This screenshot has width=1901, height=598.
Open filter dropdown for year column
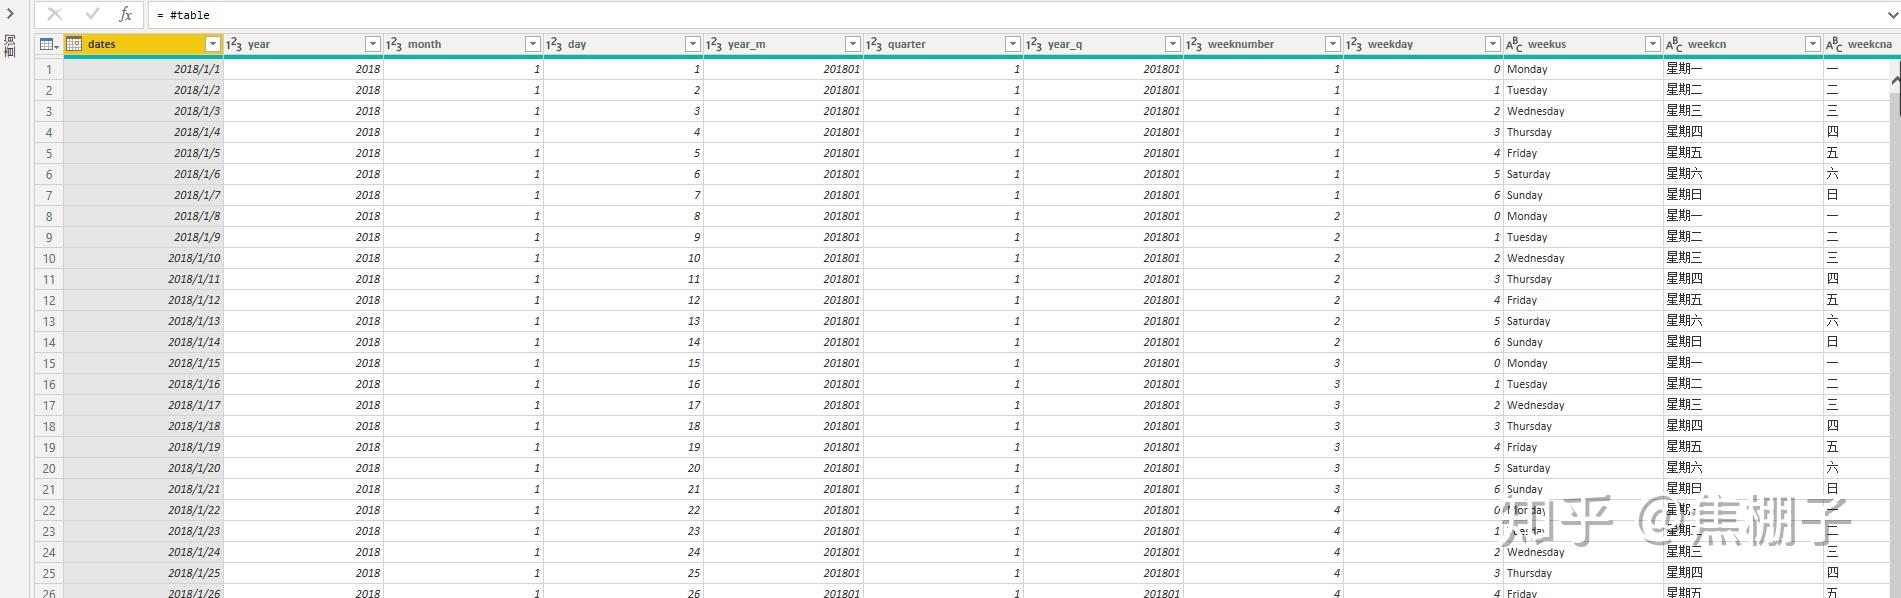pyautogui.click(x=372, y=44)
